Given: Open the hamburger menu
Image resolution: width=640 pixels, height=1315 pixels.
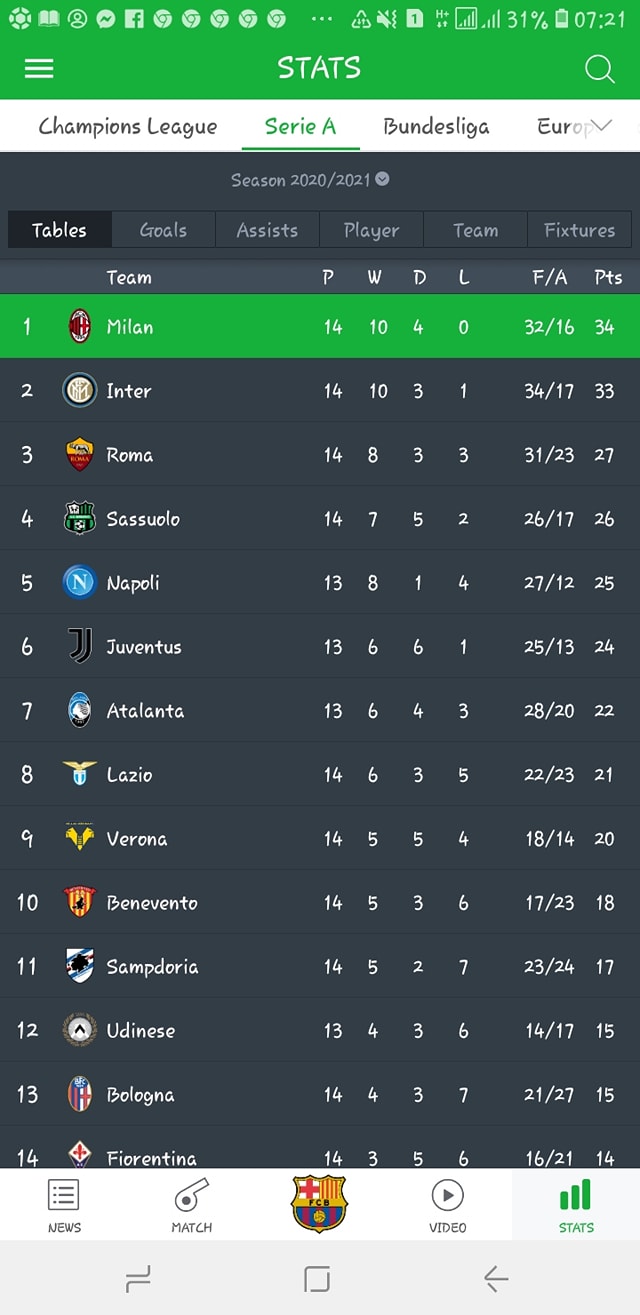Looking at the screenshot, I should click(39, 68).
